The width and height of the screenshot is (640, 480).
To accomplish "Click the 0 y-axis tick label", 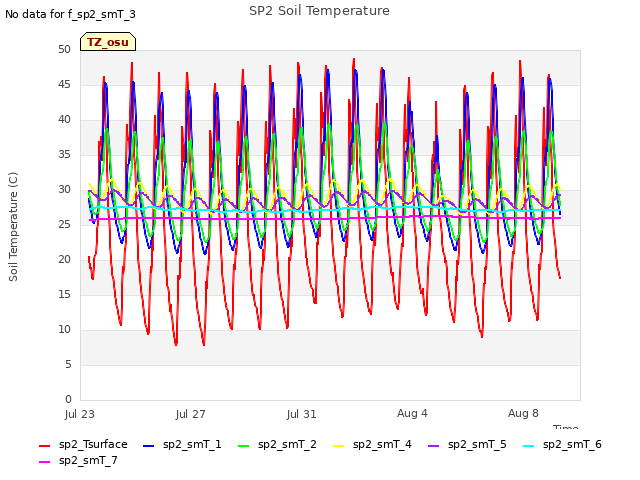I will pyautogui.click(x=68, y=399).
